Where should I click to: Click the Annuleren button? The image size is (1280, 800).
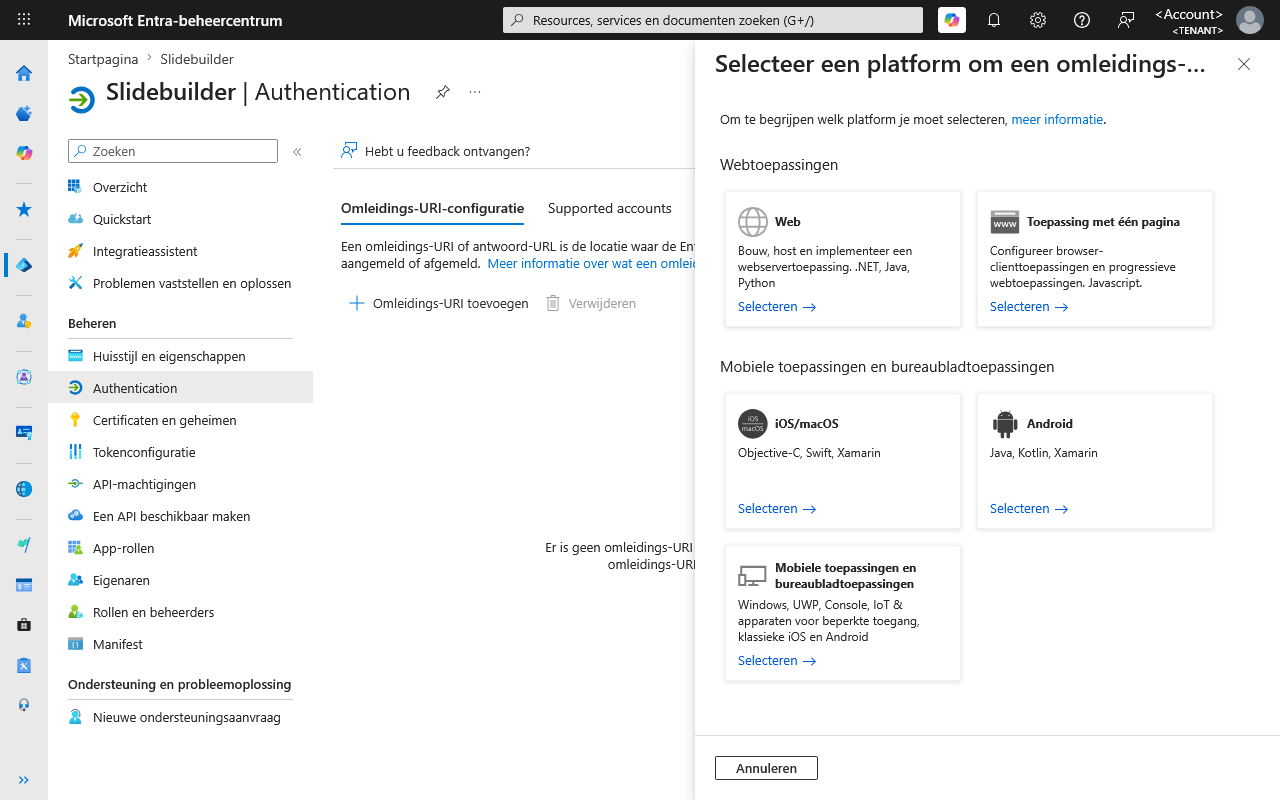point(766,768)
